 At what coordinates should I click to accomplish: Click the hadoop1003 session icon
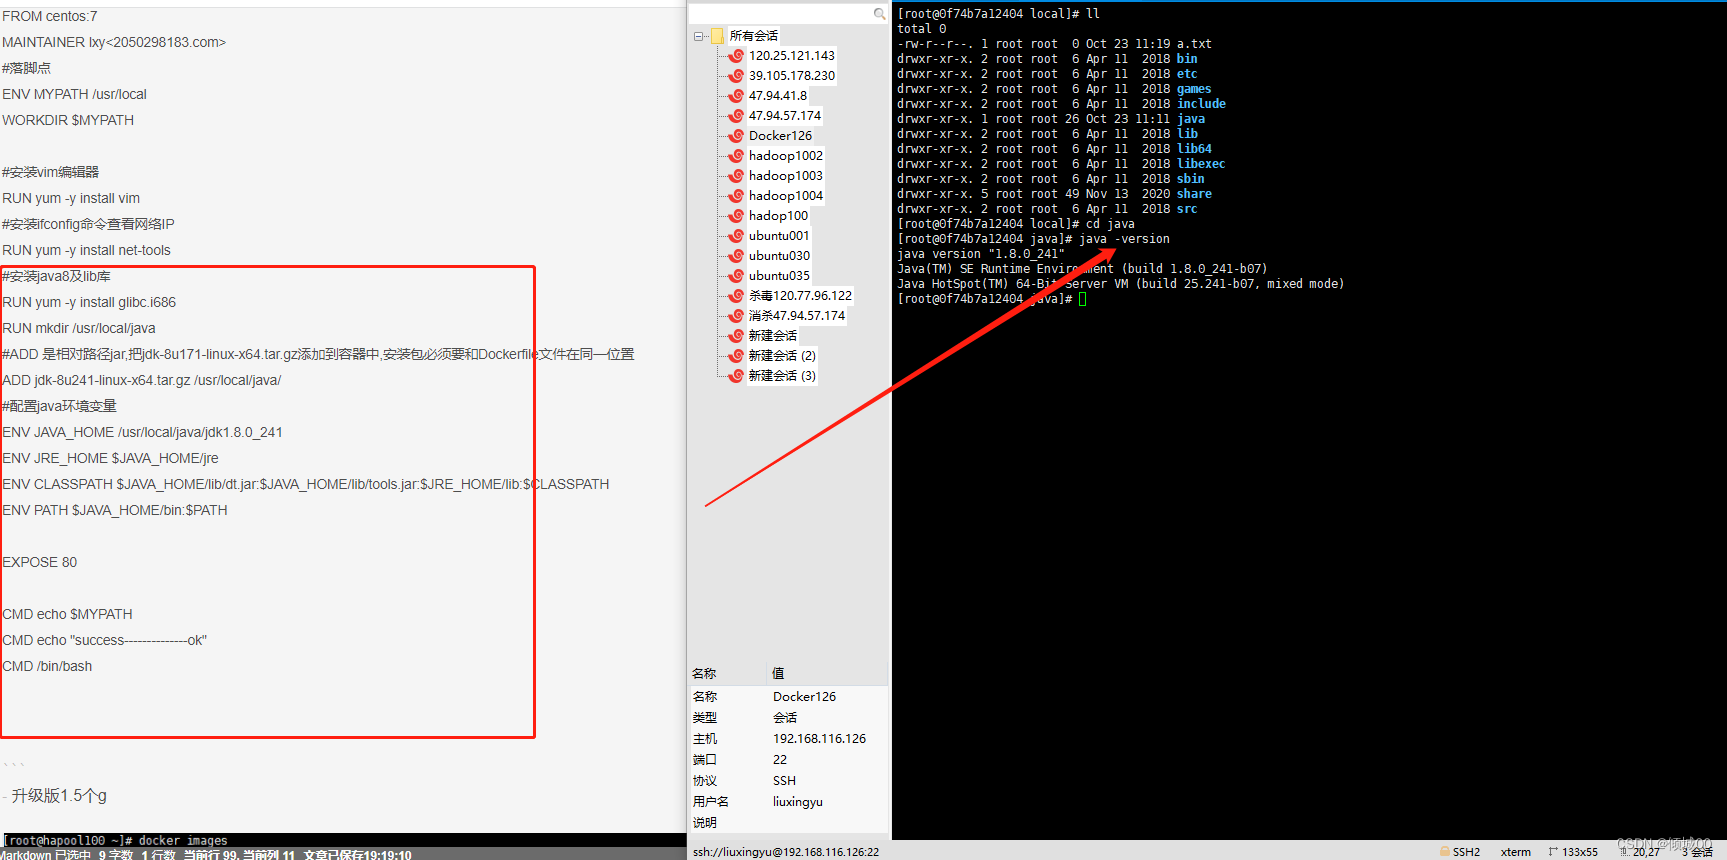point(736,176)
